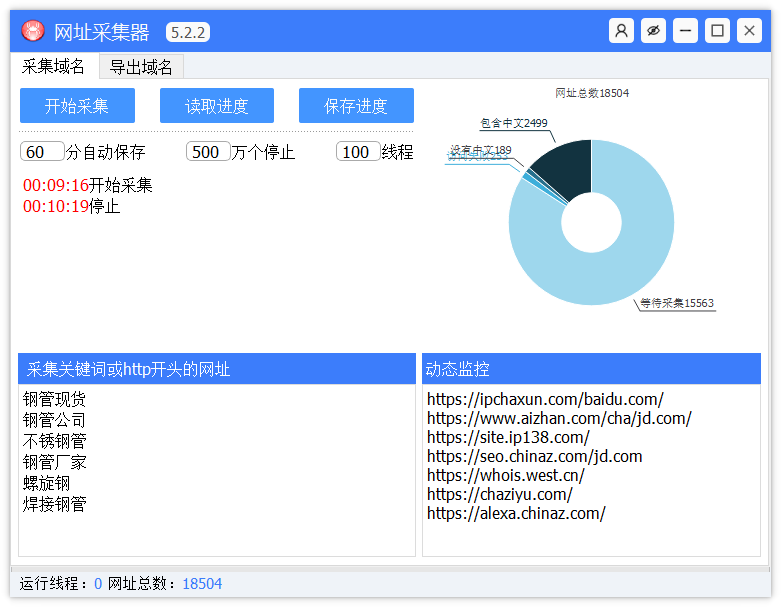The height and width of the screenshot is (607, 781).
Task: Click the red app logo icon
Action: pos(33,32)
